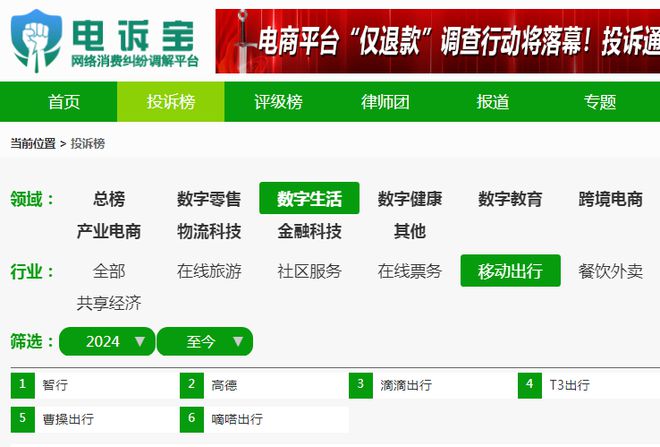Choose the 物流科技 domain filter
The width and height of the screenshot is (660, 447).
(x=209, y=231)
